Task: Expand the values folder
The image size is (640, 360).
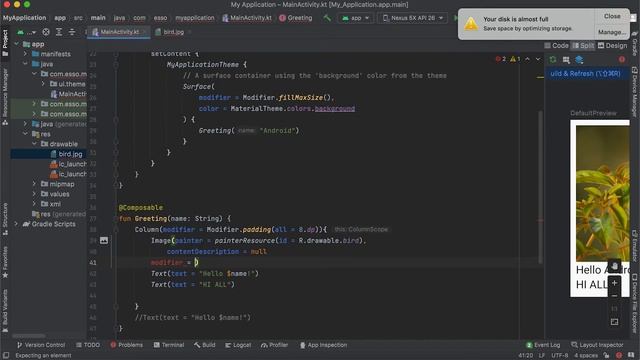Action: 34,194
